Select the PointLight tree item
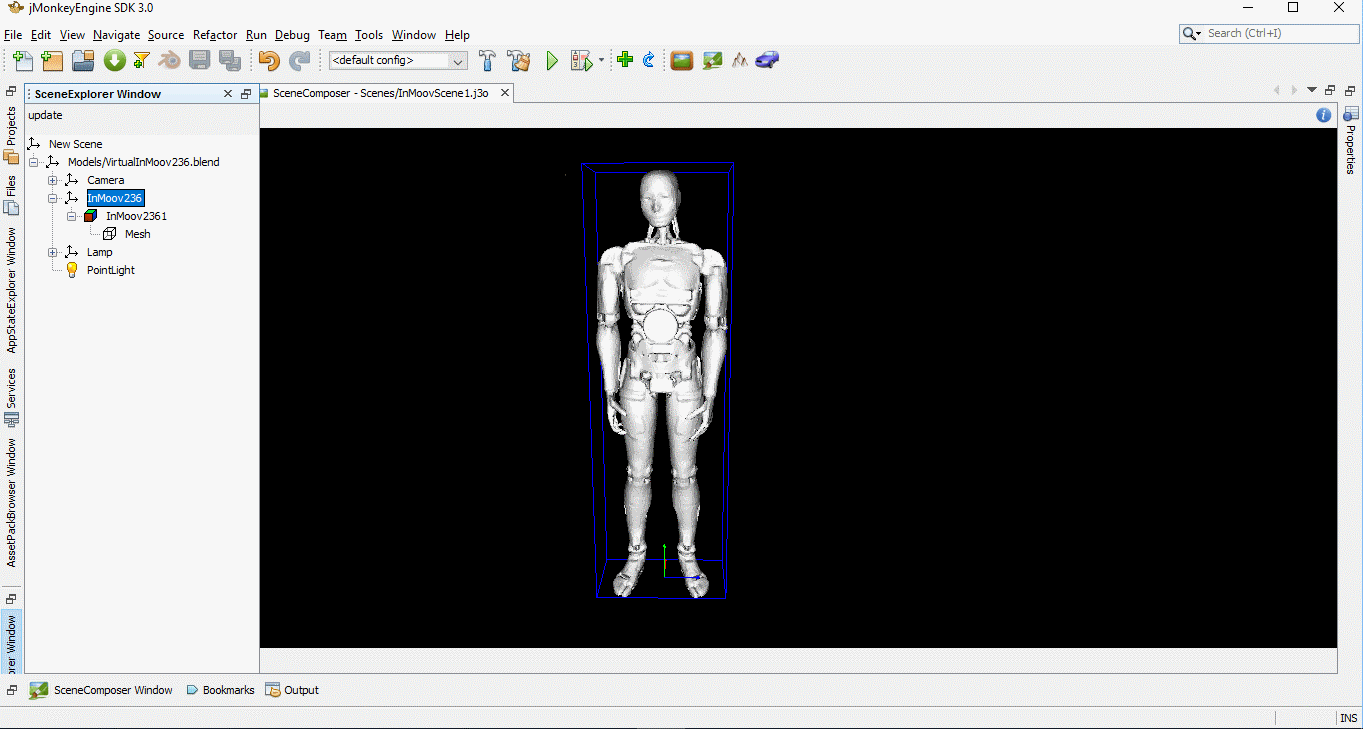1363x729 pixels. point(110,270)
